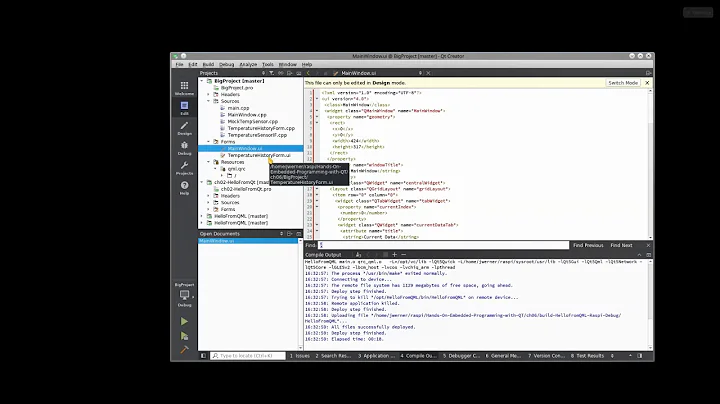Close the Open Documents panel
Screen dimensions: 720x404
click(298, 234)
